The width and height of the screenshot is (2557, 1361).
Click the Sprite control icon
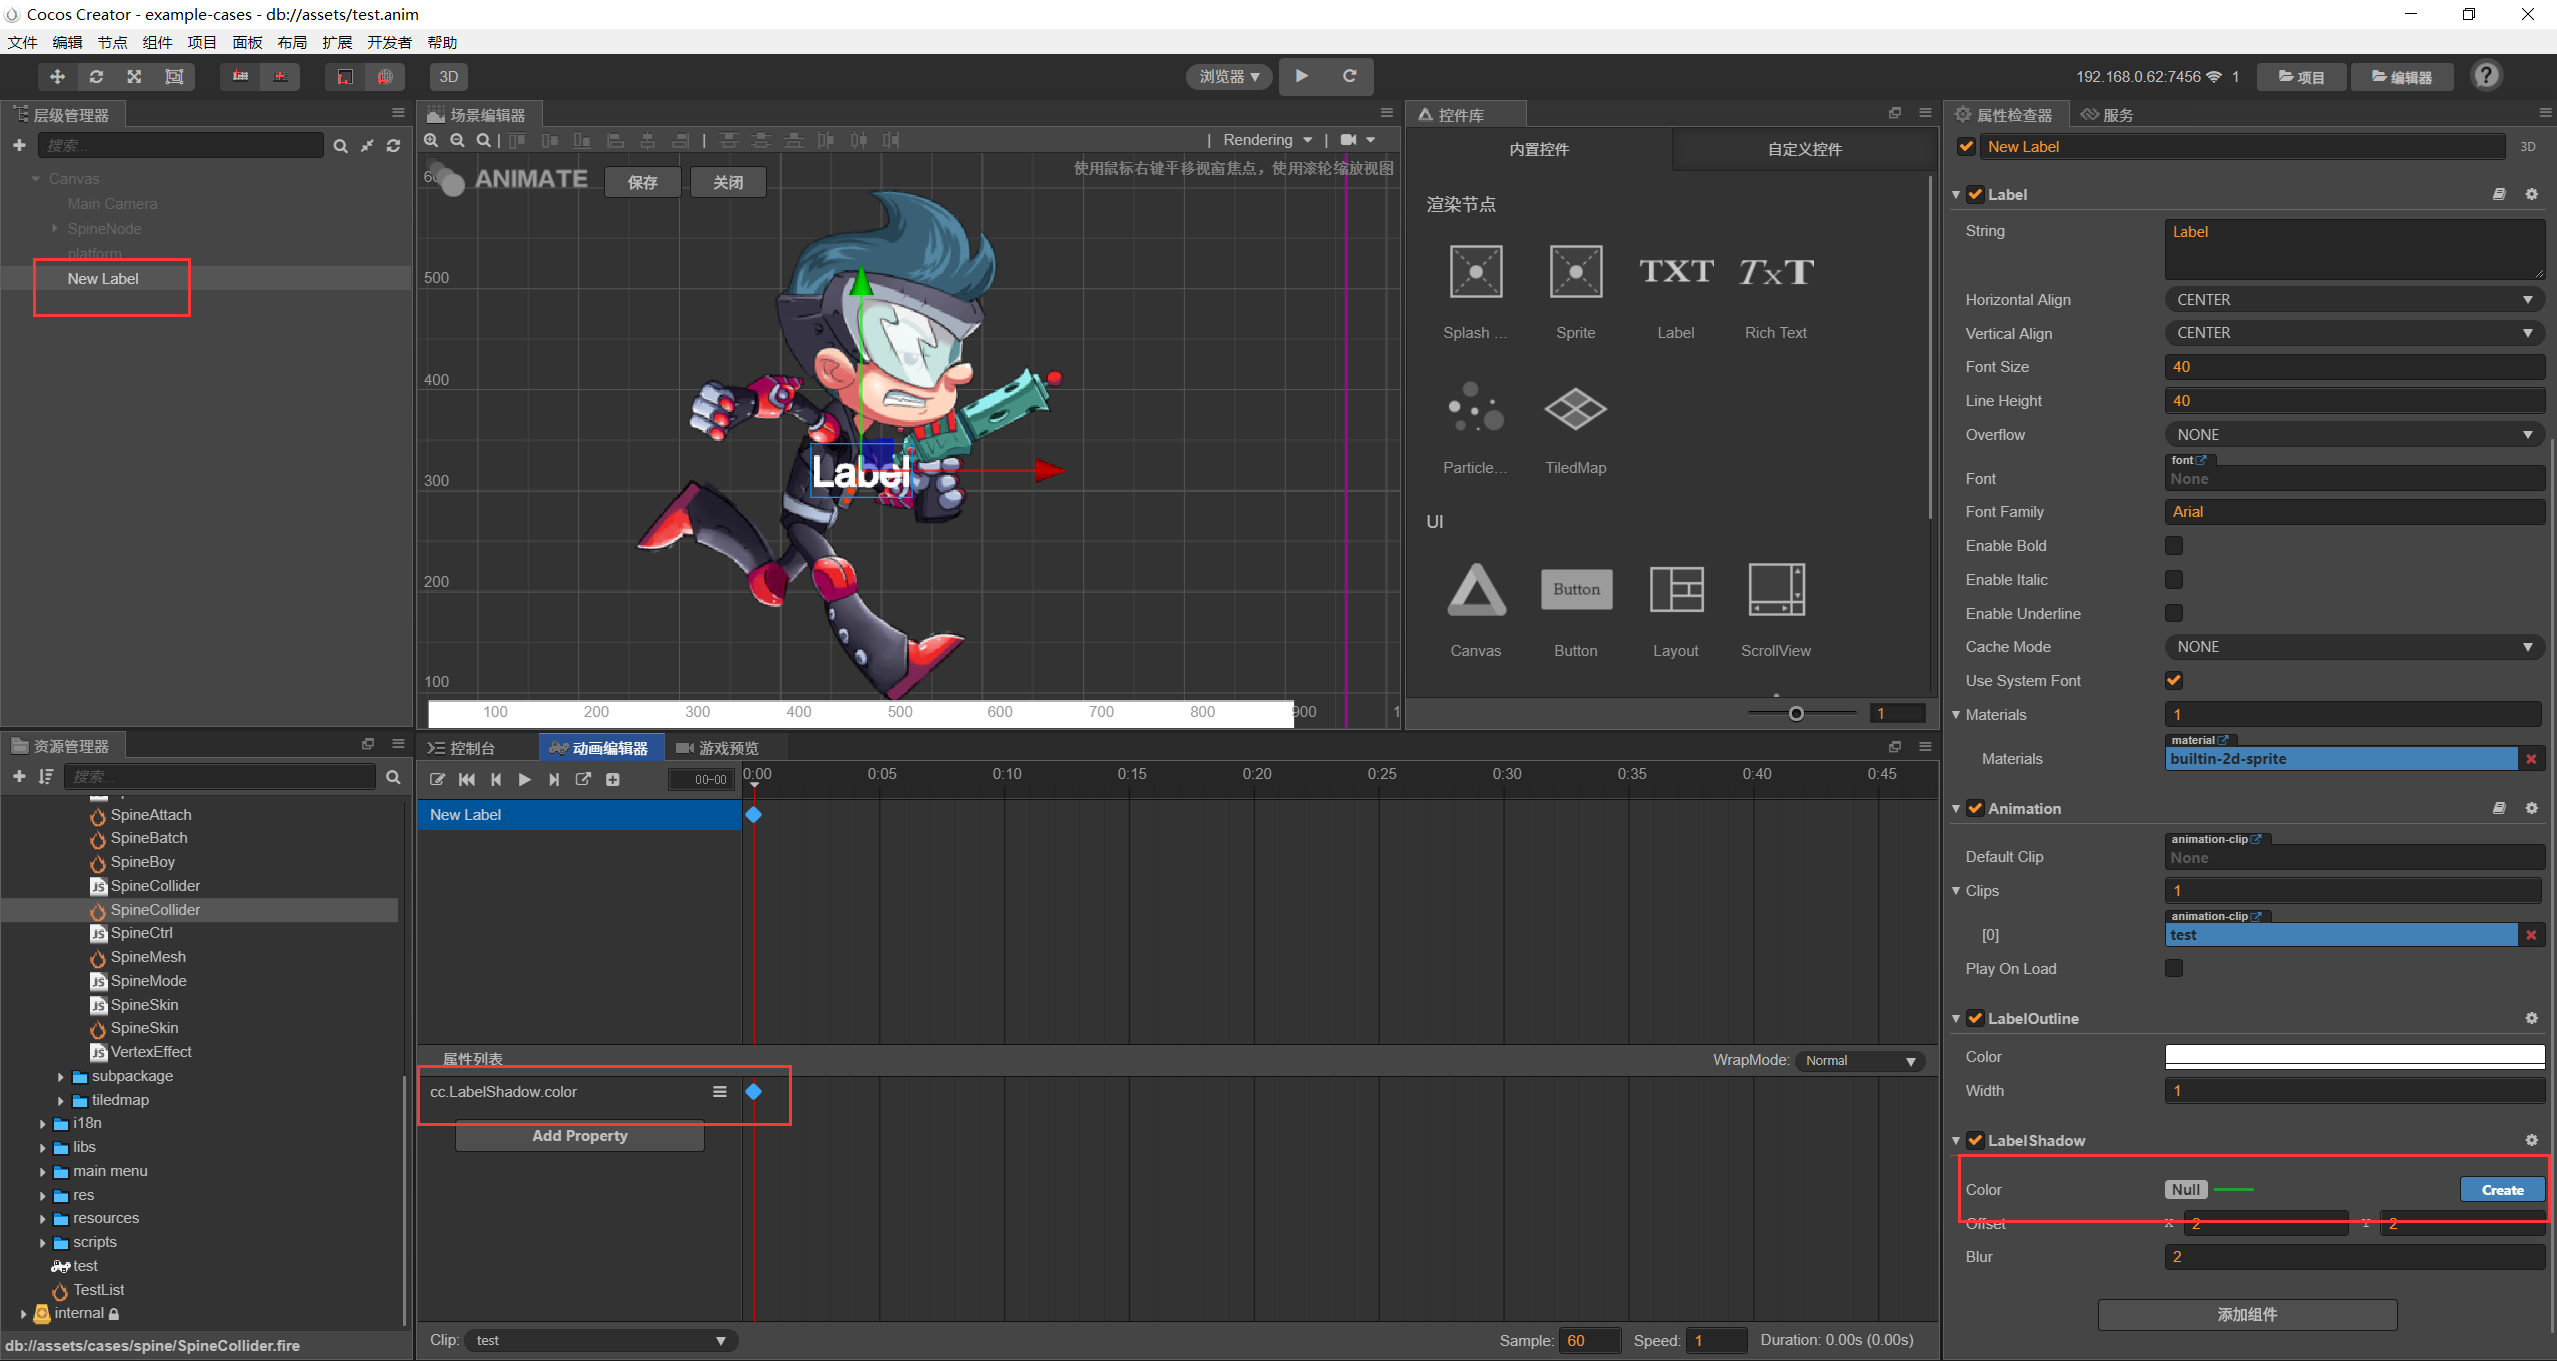point(1575,272)
